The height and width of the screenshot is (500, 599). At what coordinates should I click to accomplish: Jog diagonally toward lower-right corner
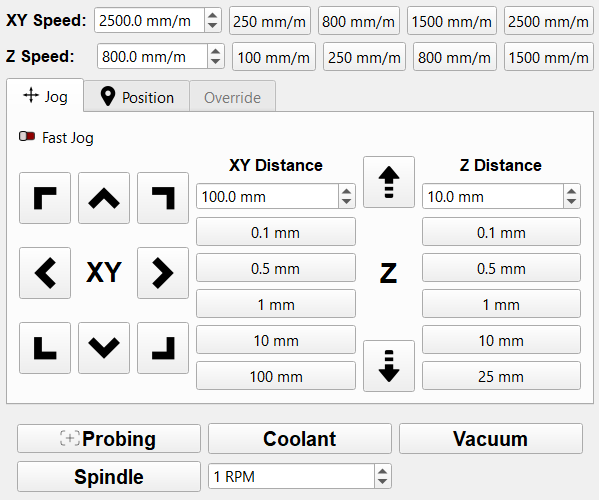click(163, 348)
